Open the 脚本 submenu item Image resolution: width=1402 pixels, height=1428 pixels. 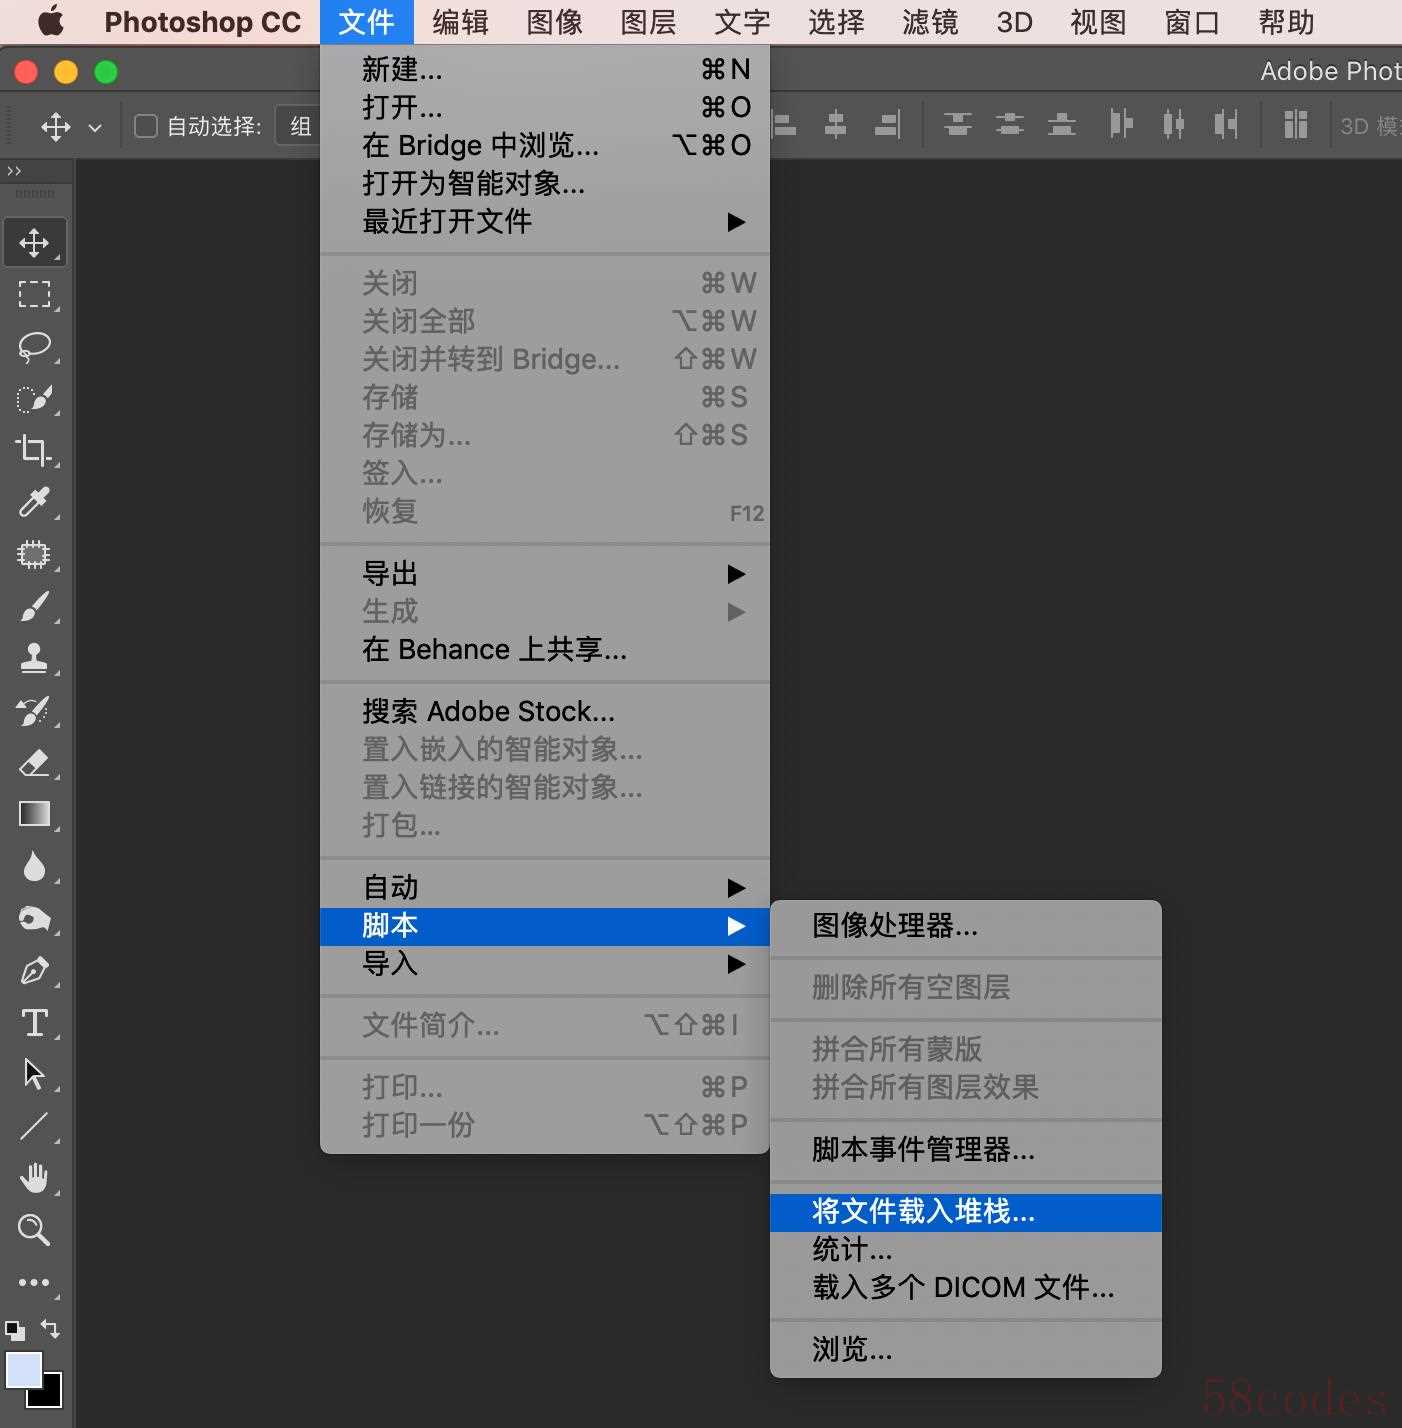545,926
